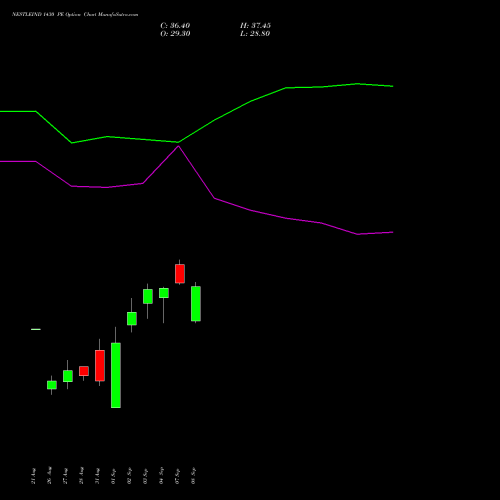Click the last green candle for 08 Sep
Screen dimensions: 500x500
coord(196,303)
